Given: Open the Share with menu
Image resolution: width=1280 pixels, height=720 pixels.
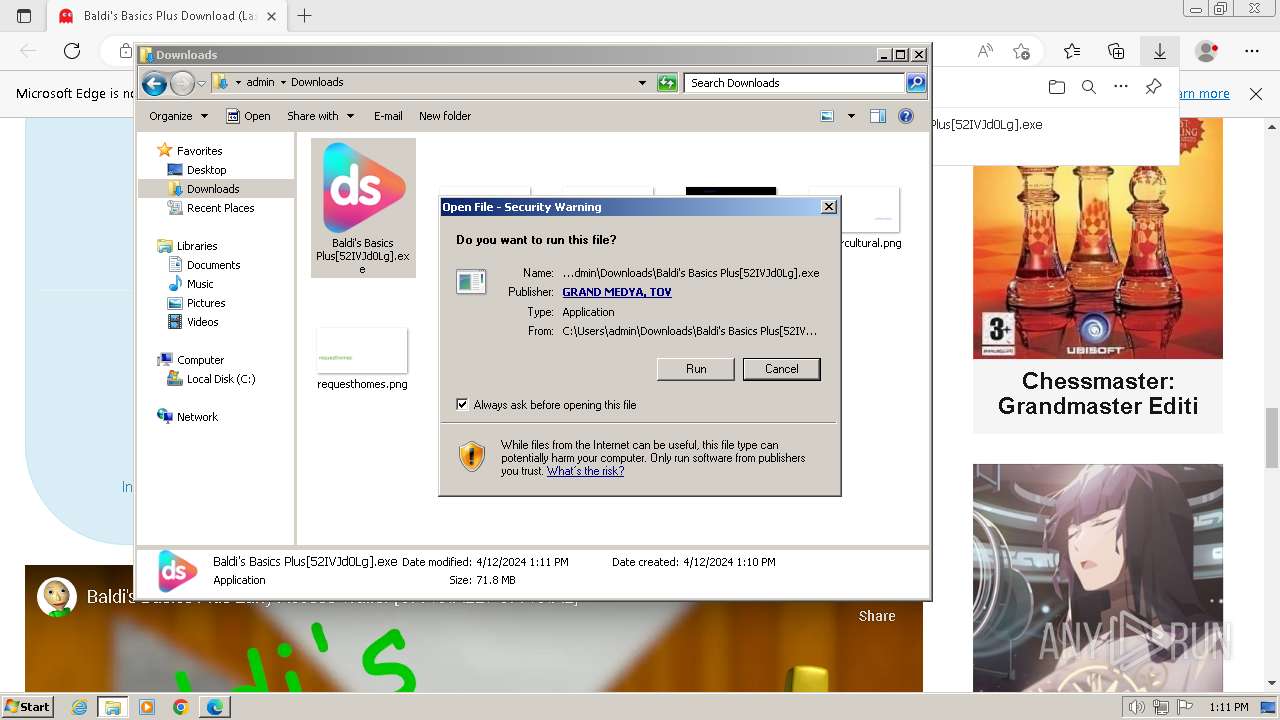Looking at the screenshot, I should [320, 116].
